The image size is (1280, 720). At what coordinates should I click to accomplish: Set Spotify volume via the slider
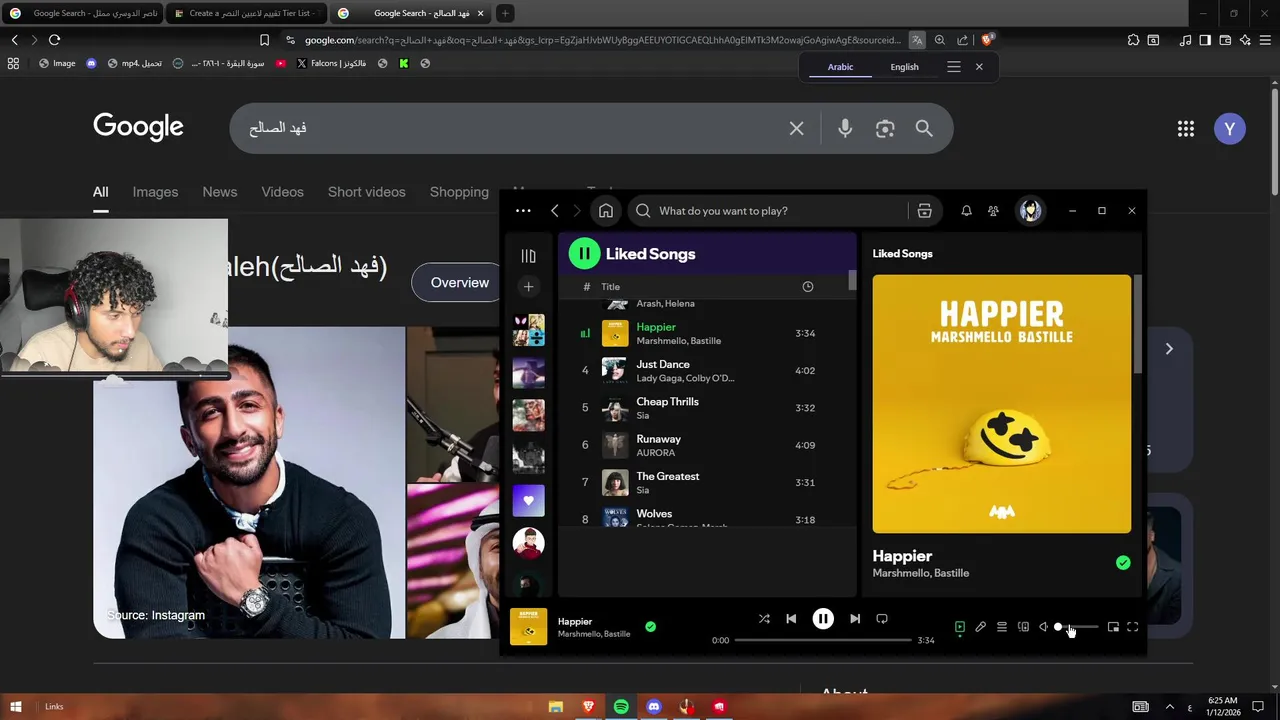1078,627
